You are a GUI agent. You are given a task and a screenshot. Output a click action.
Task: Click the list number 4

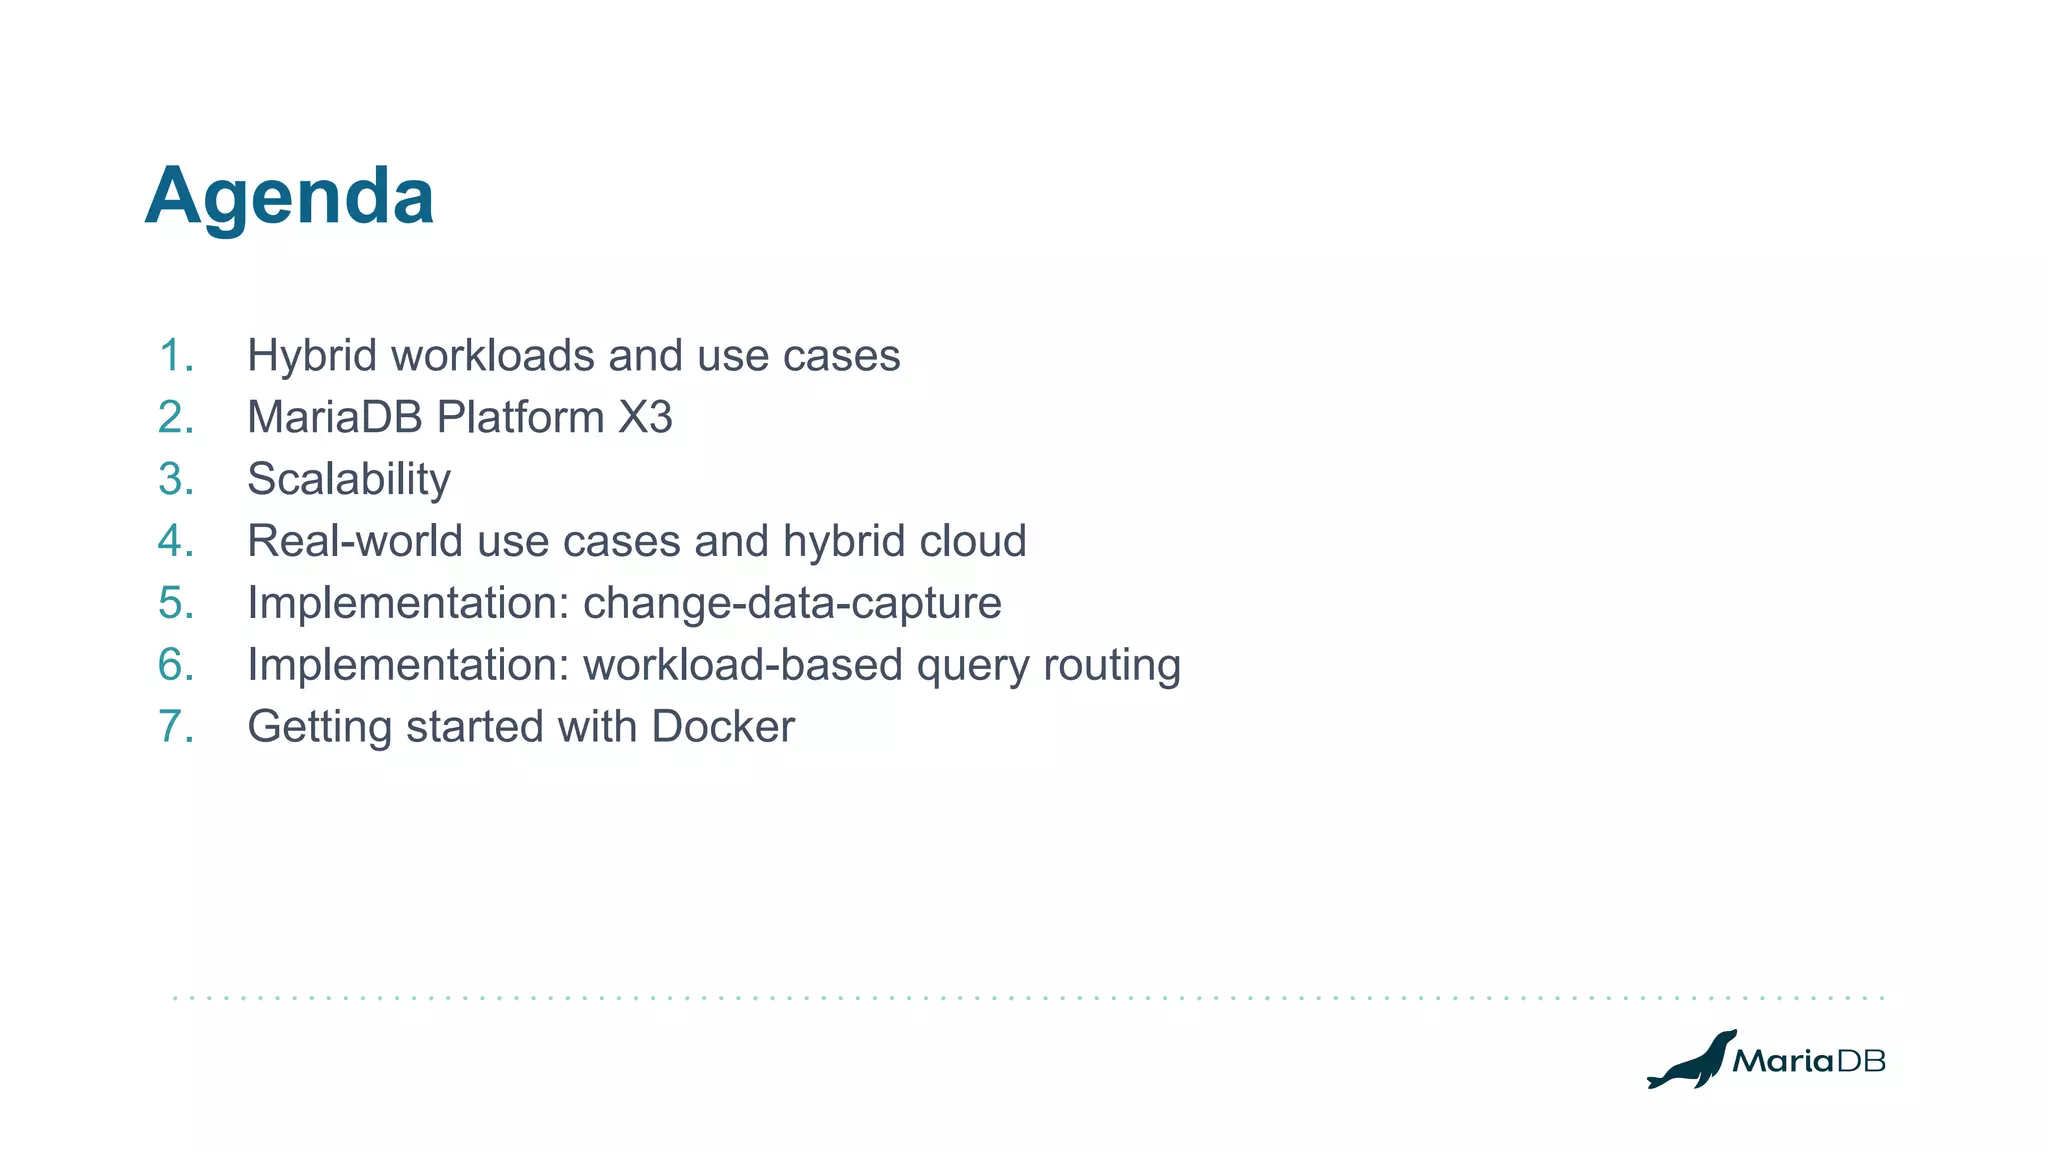click(176, 541)
